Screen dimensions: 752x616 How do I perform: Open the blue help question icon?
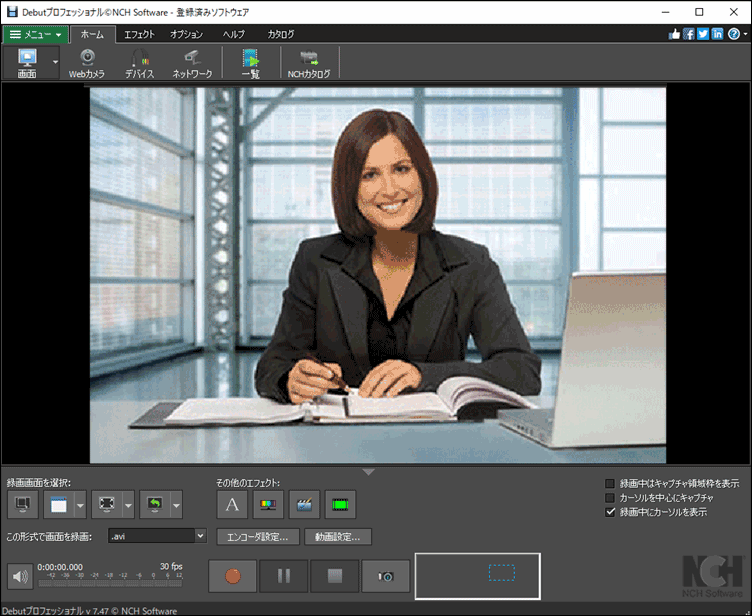[x=734, y=34]
